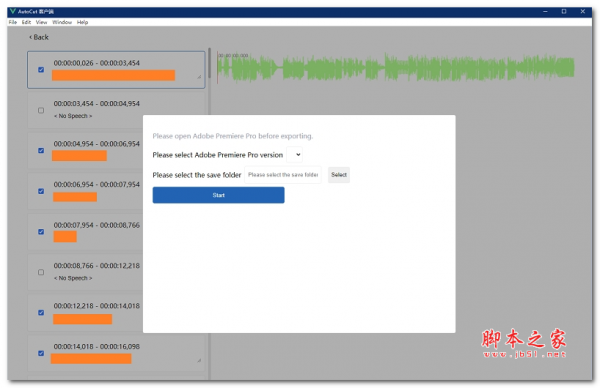Maximize the AutoCut window
This screenshot has width=600, height=388.
pyautogui.click(x=564, y=11)
